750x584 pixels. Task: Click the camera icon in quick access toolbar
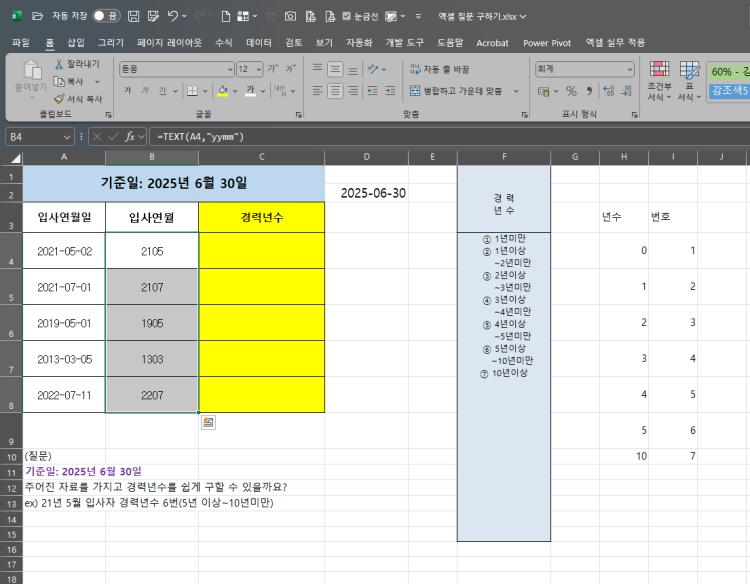(290, 16)
